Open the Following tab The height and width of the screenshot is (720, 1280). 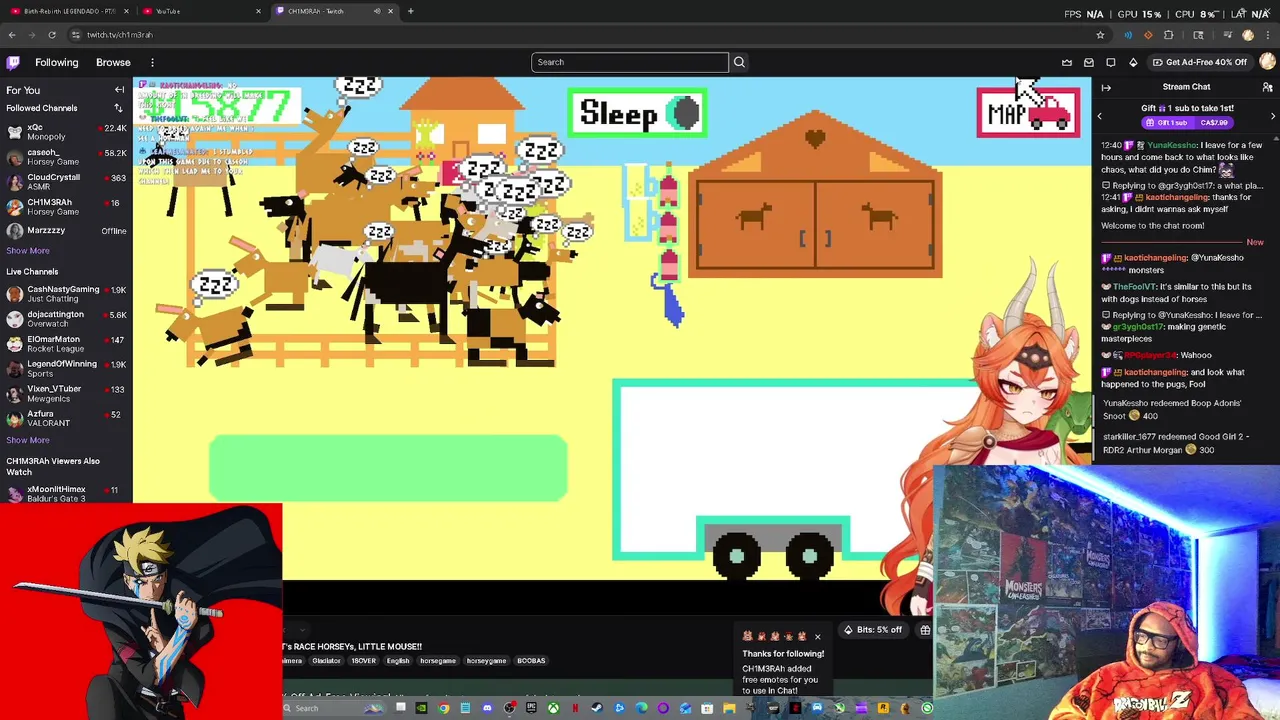tap(56, 62)
